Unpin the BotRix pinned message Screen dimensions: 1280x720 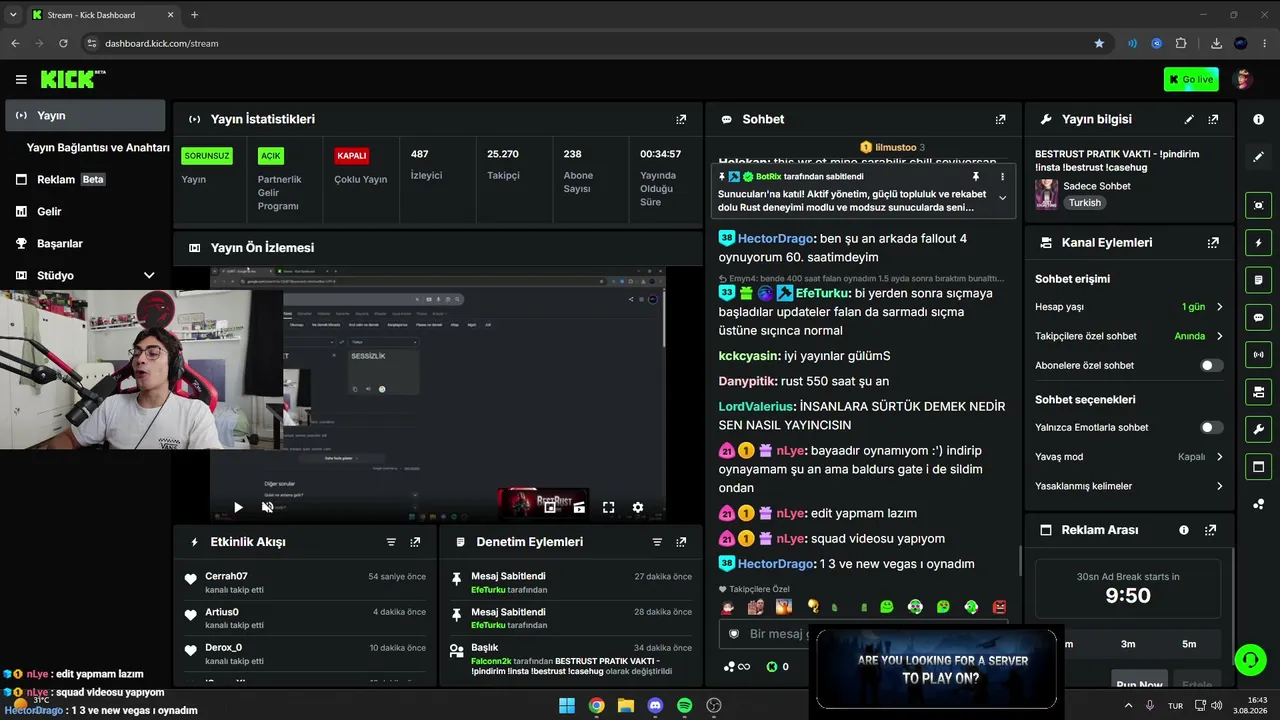(976, 177)
